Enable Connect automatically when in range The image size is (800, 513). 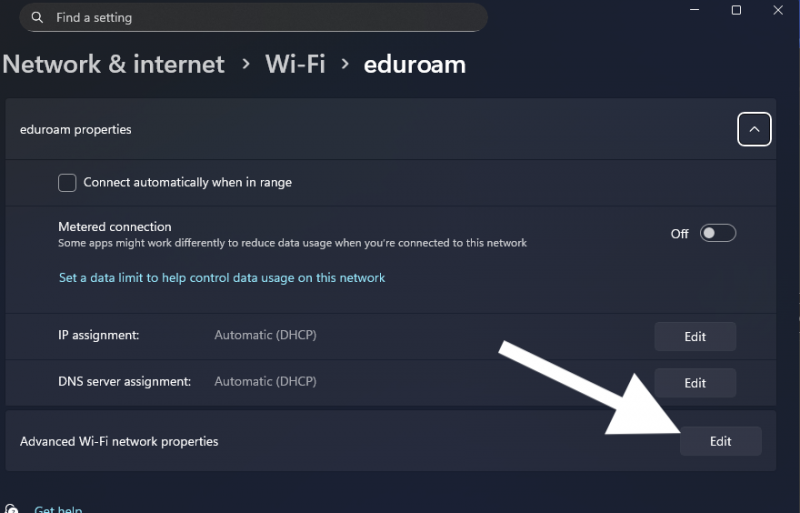[68, 183]
